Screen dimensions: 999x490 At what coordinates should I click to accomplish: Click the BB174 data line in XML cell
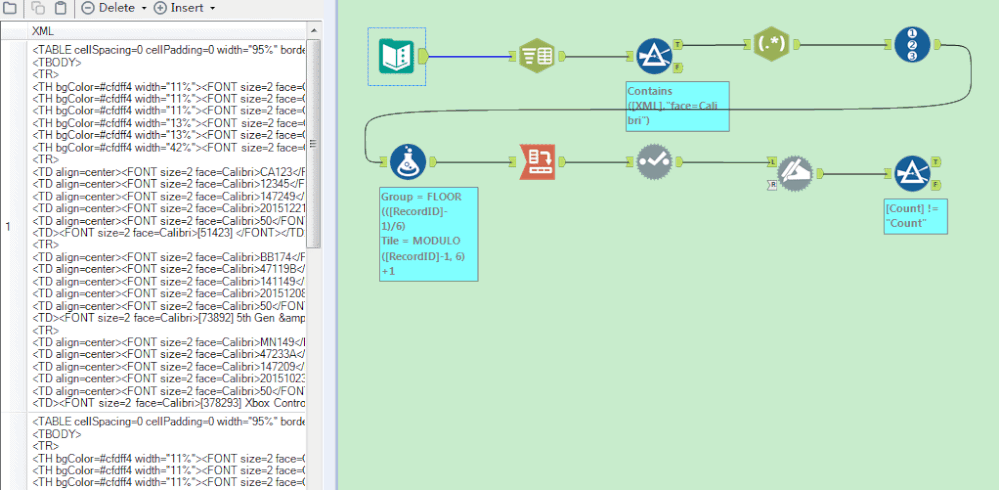point(169,257)
